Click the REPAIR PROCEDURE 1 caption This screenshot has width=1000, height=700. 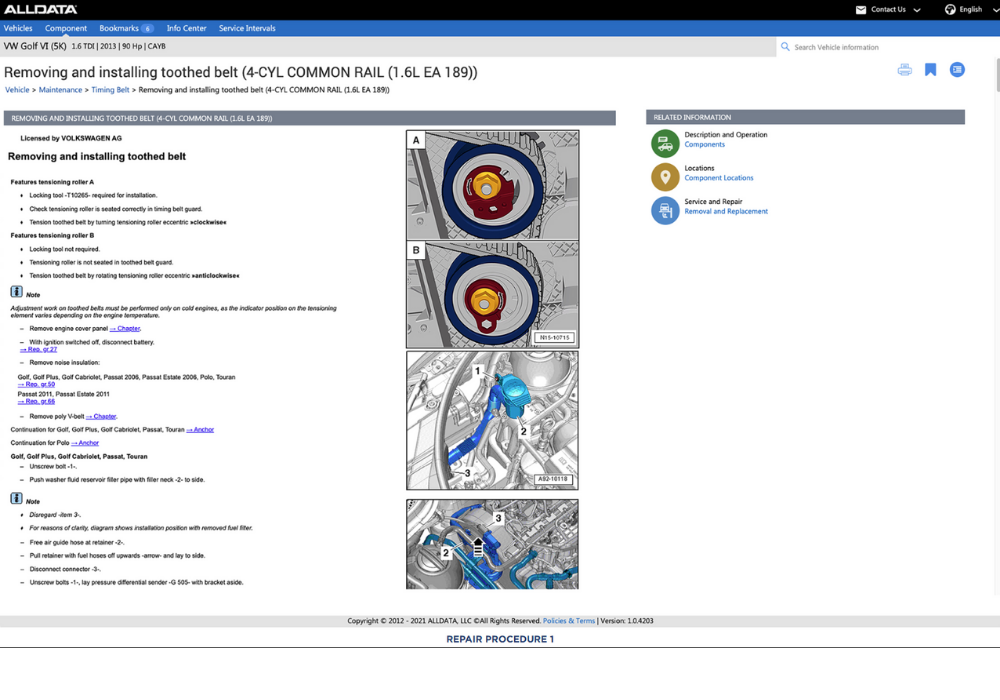(500, 639)
